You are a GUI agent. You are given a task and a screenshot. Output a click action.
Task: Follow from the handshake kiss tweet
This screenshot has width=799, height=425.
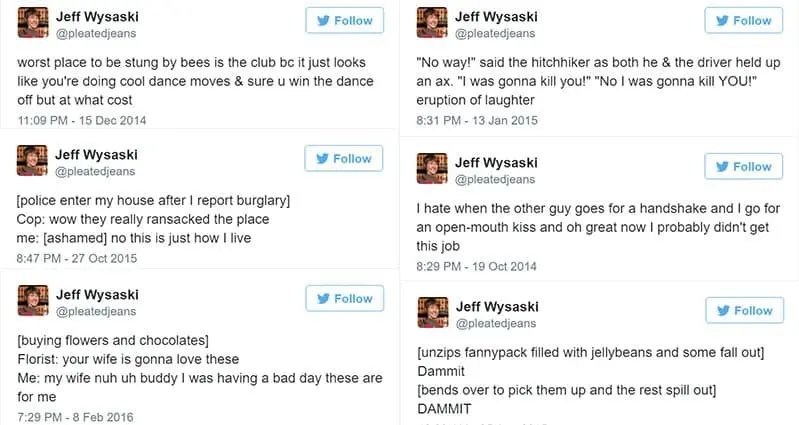(743, 166)
